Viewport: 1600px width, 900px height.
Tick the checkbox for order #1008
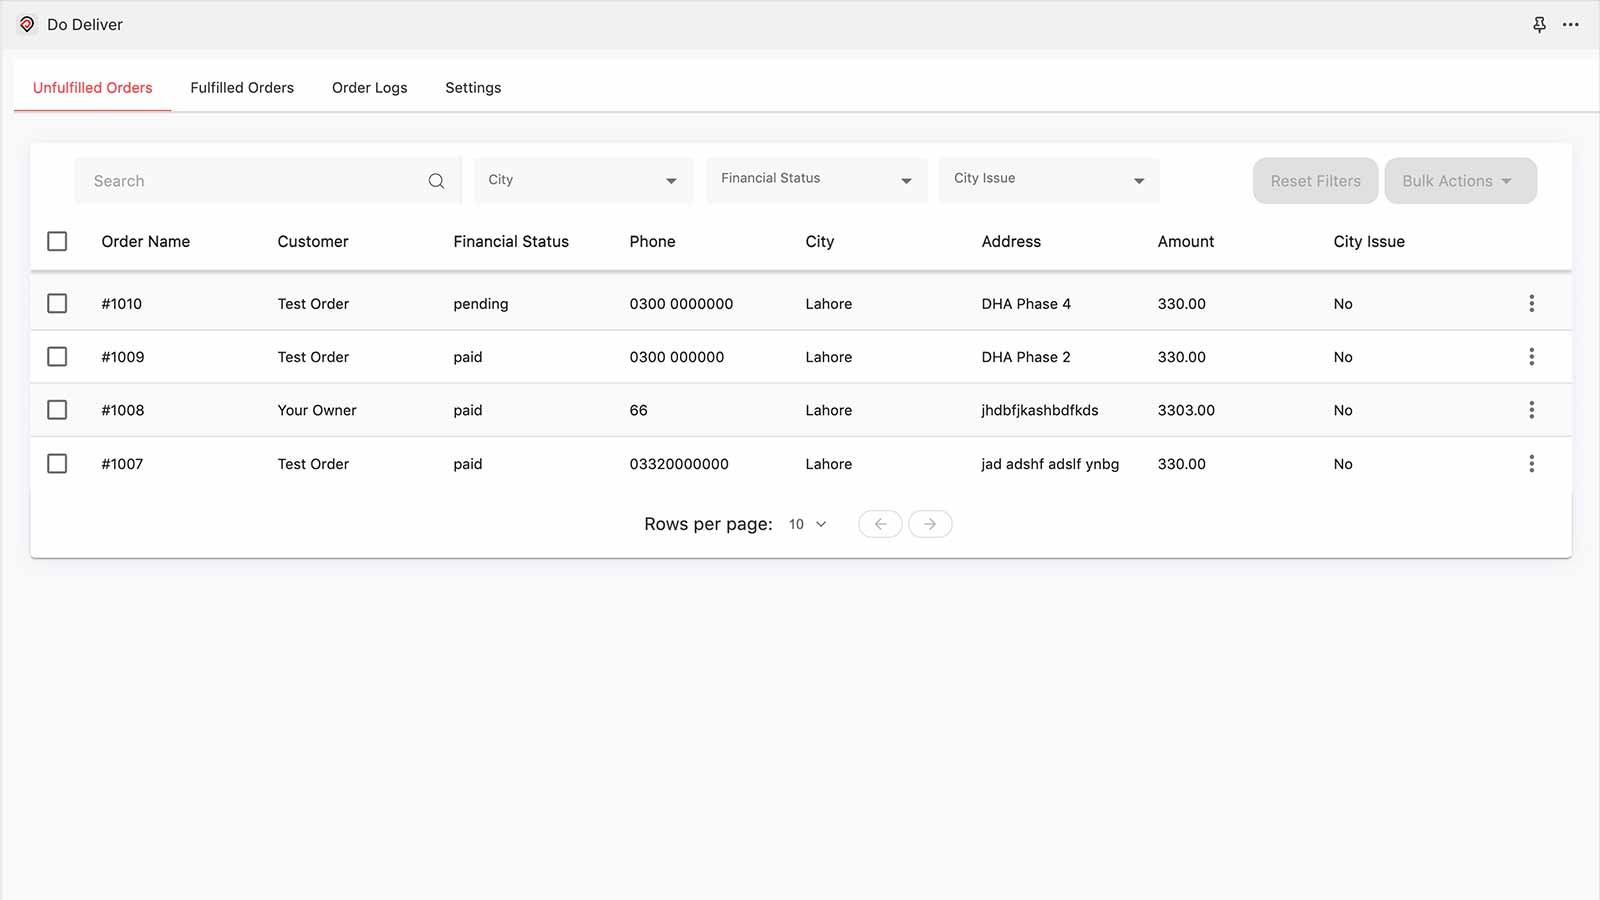(x=57, y=410)
